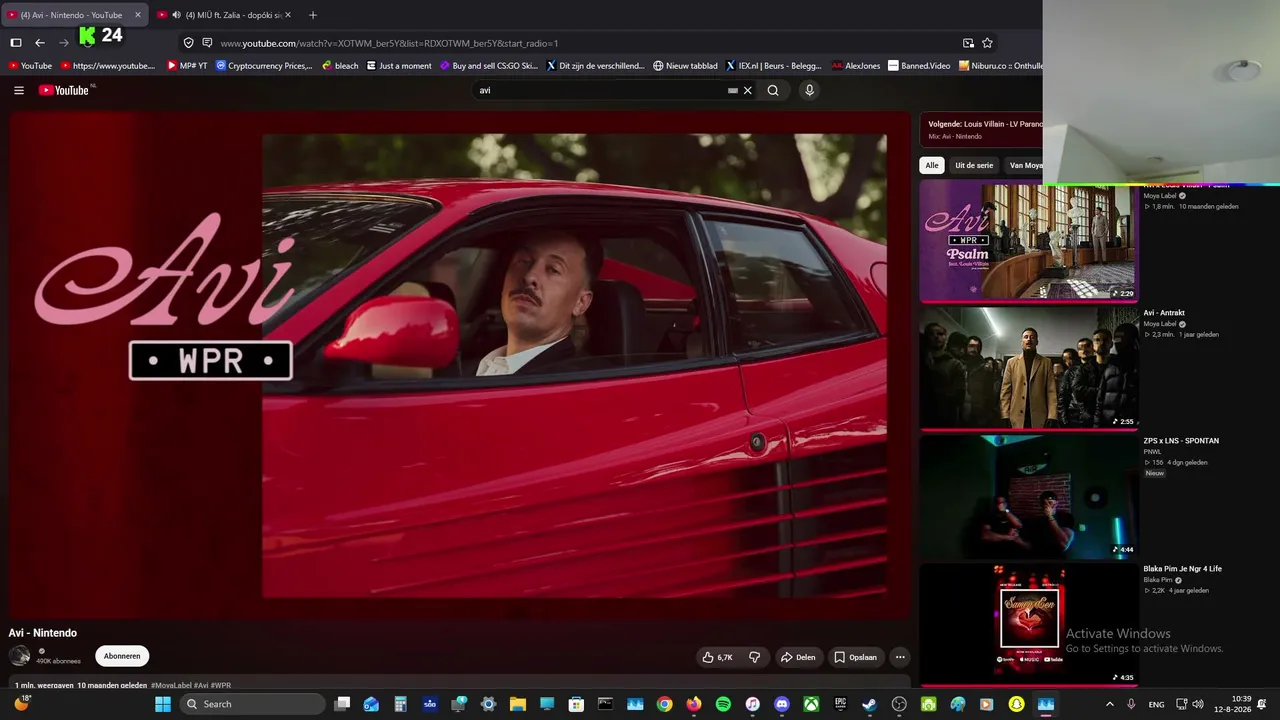Image resolution: width=1280 pixels, height=720 pixels.
Task: Open more actions menu below the video
Action: tap(900, 657)
